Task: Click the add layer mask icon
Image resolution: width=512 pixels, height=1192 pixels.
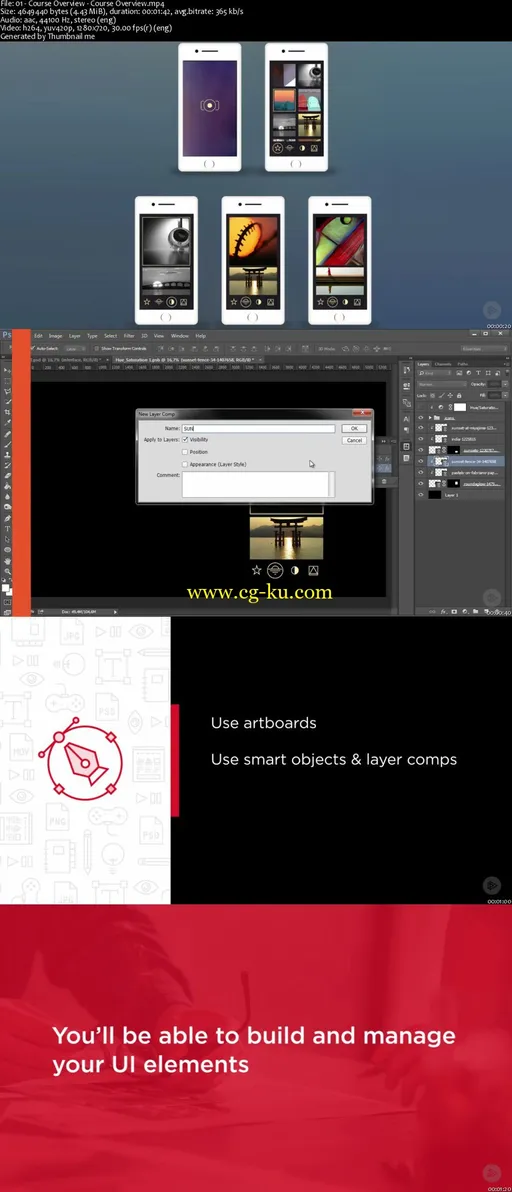Action: click(454, 611)
